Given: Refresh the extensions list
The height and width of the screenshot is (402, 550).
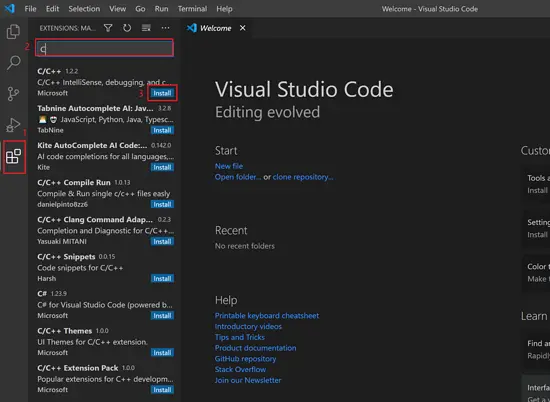Looking at the screenshot, I should pos(127,28).
